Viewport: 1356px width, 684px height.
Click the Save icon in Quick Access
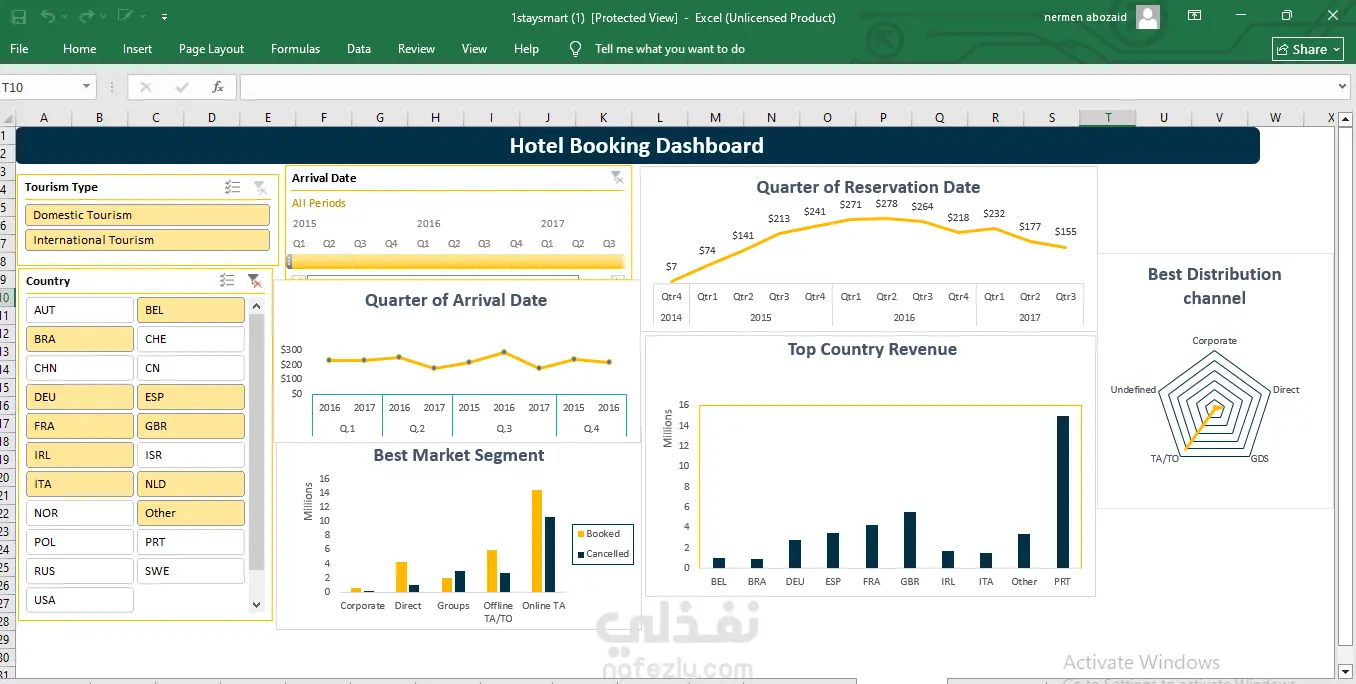click(x=18, y=17)
